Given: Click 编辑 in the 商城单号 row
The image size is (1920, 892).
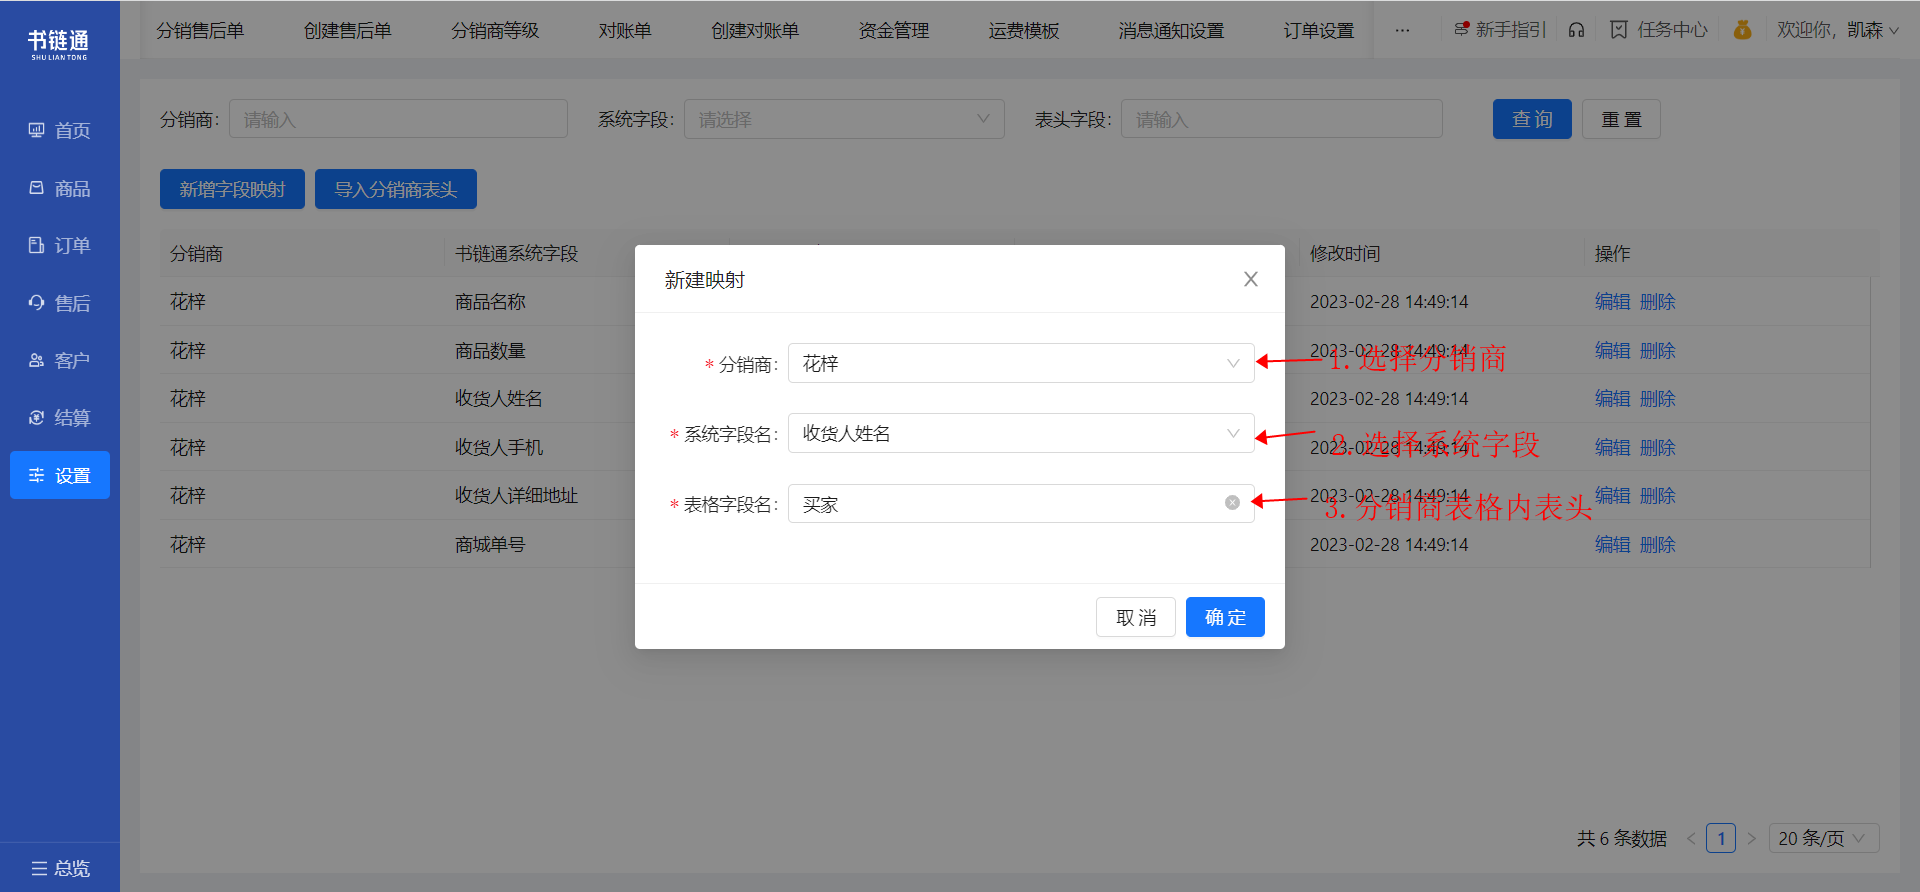Looking at the screenshot, I should [1612, 544].
